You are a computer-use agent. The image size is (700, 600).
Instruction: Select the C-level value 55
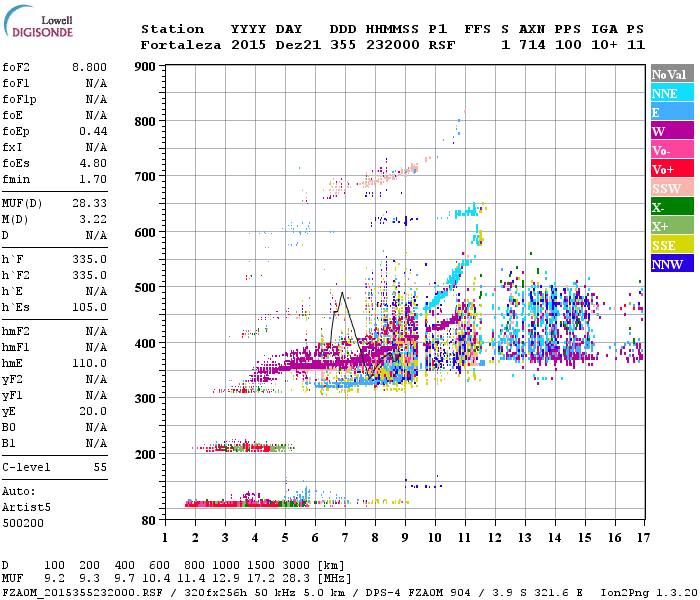coord(100,467)
